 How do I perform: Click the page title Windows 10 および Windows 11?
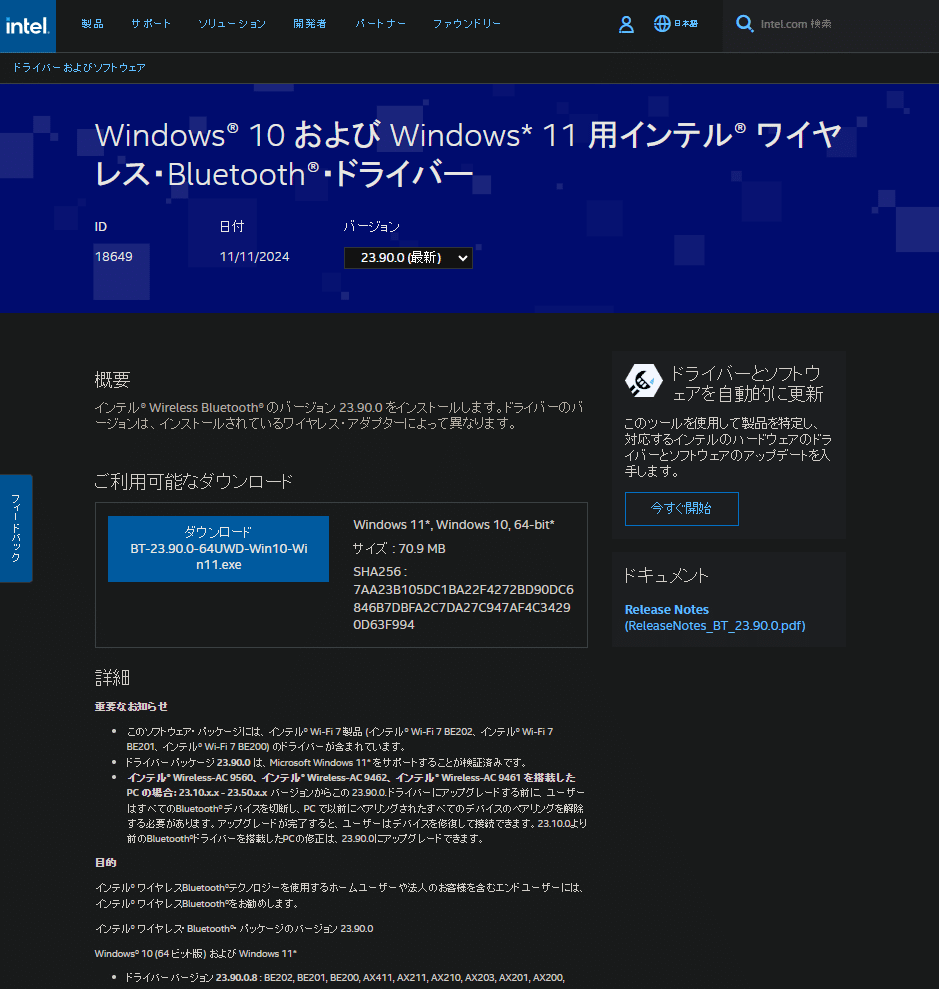(x=467, y=155)
